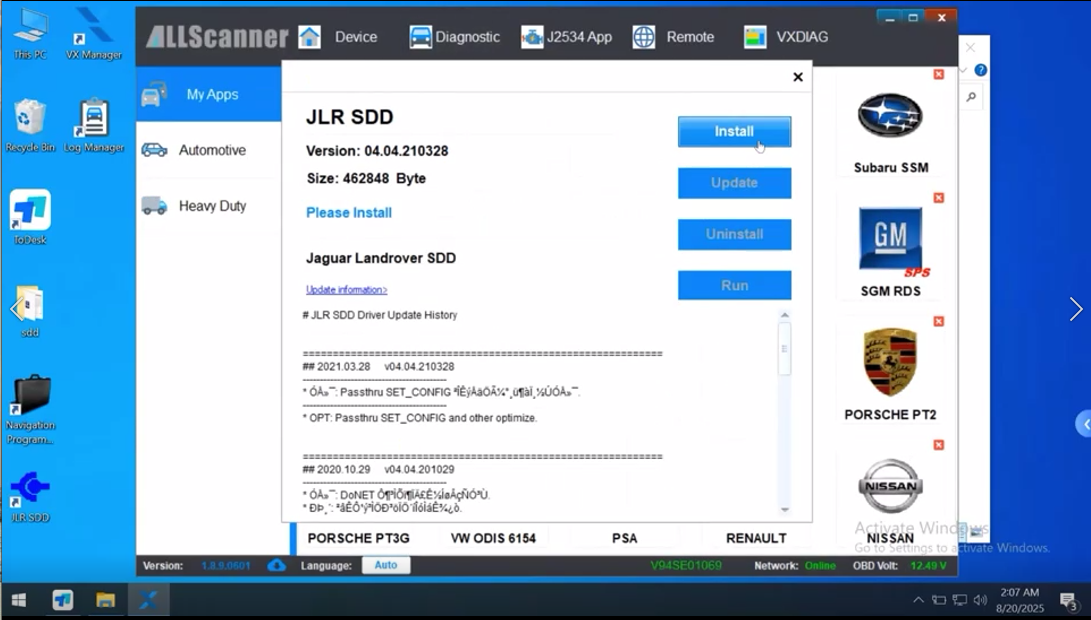Click the Size: 462848 Byte text

(x=366, y=179)
